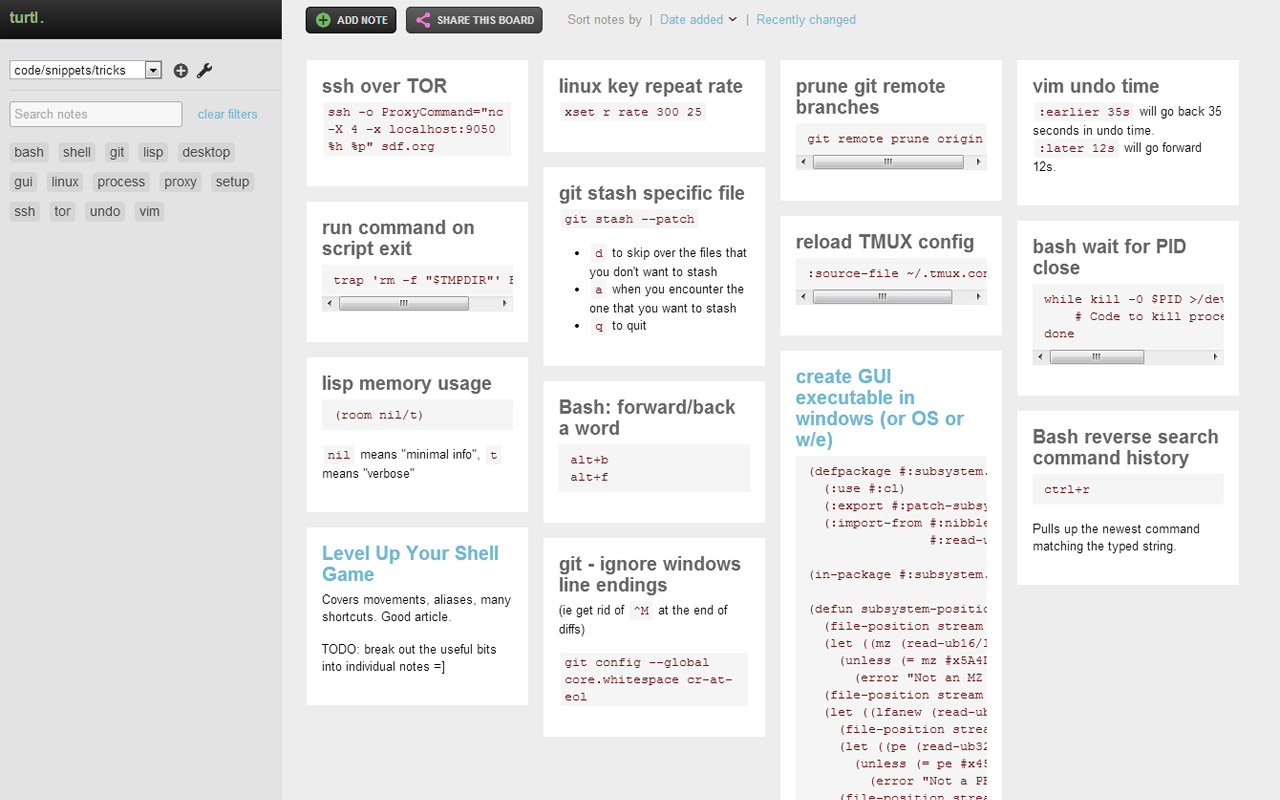
Task: Click the Sort notes by label
Action: coord(604,19)
